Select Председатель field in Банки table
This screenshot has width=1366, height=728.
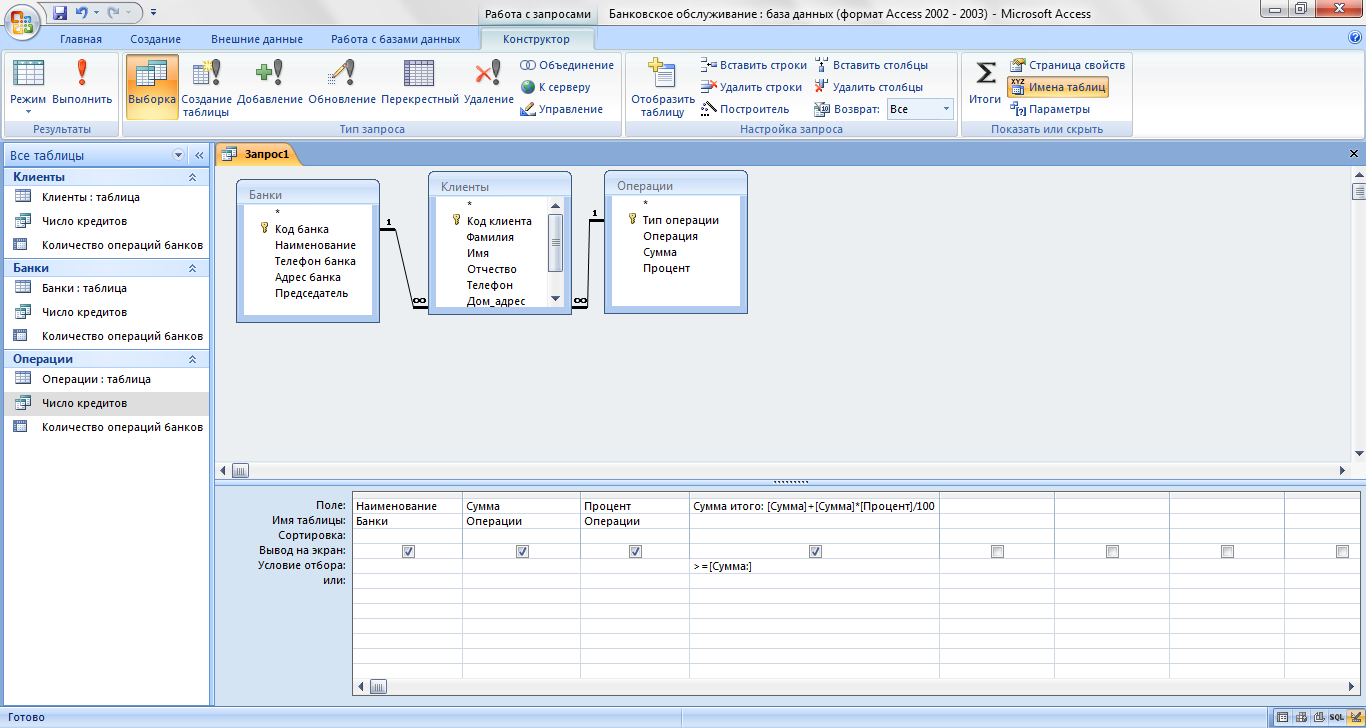(311, 293)
